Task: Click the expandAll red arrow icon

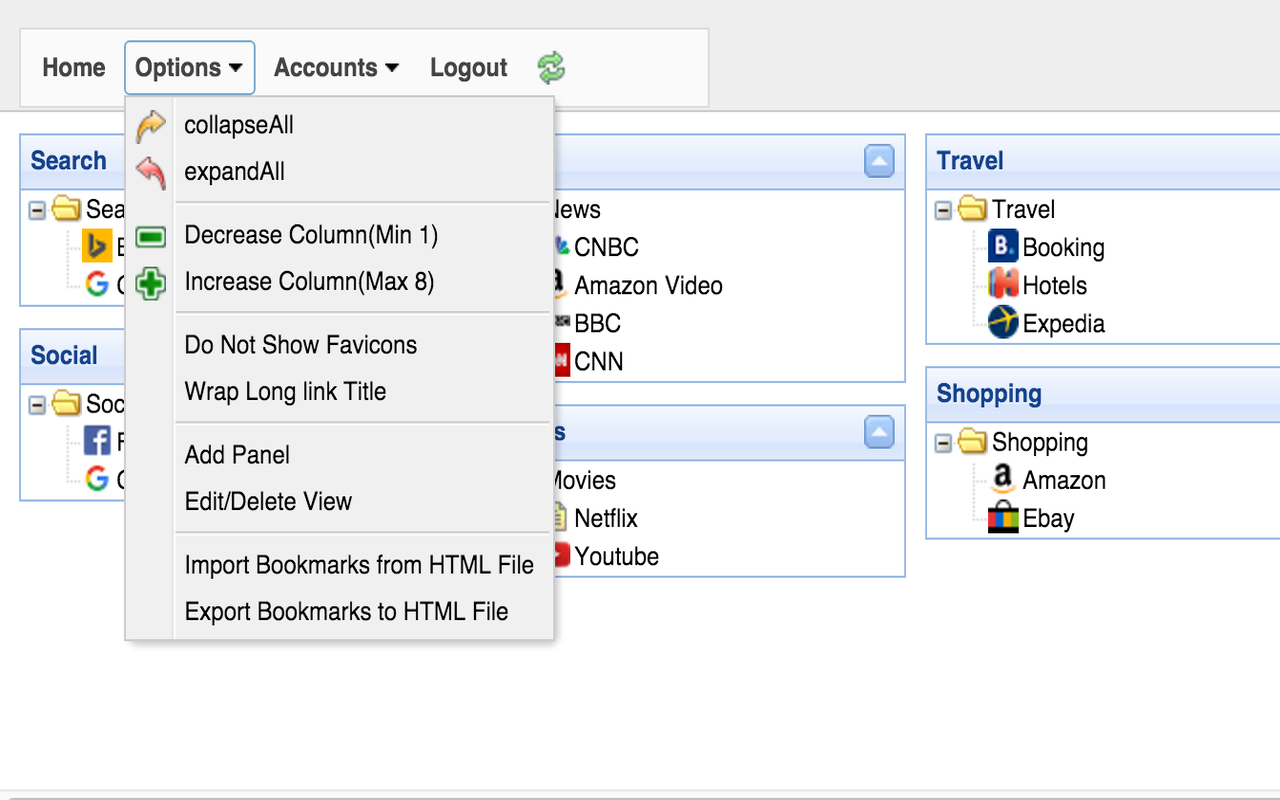Action: coord(150,172)
